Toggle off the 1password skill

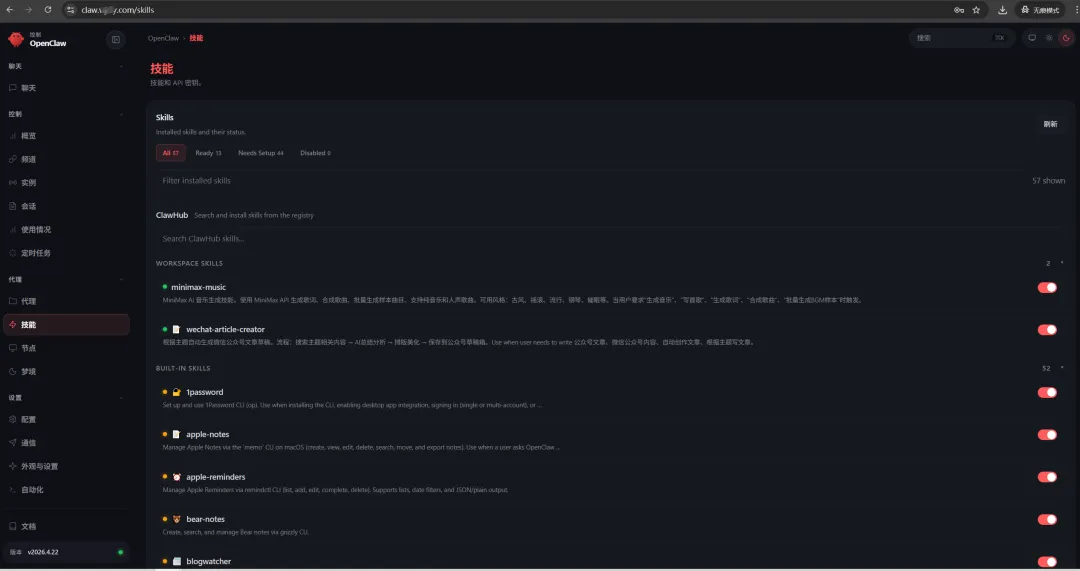1047,393
